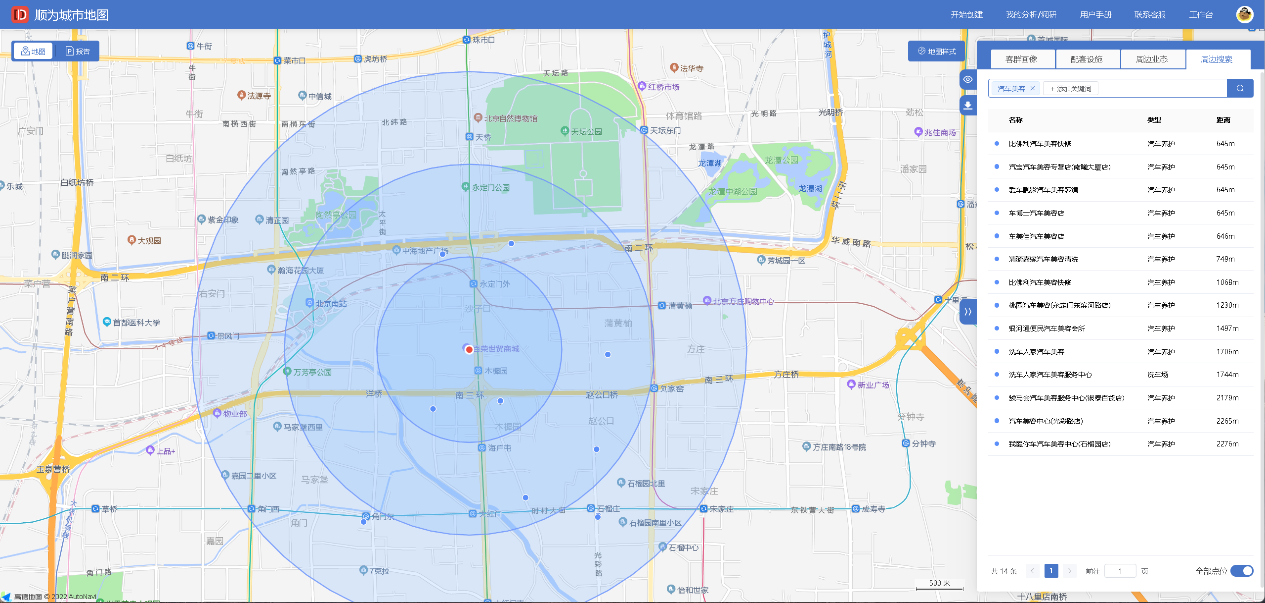Remove the search tag with its X
Viewport: 1265px width, 603px height.
(x=1033, y=89)
